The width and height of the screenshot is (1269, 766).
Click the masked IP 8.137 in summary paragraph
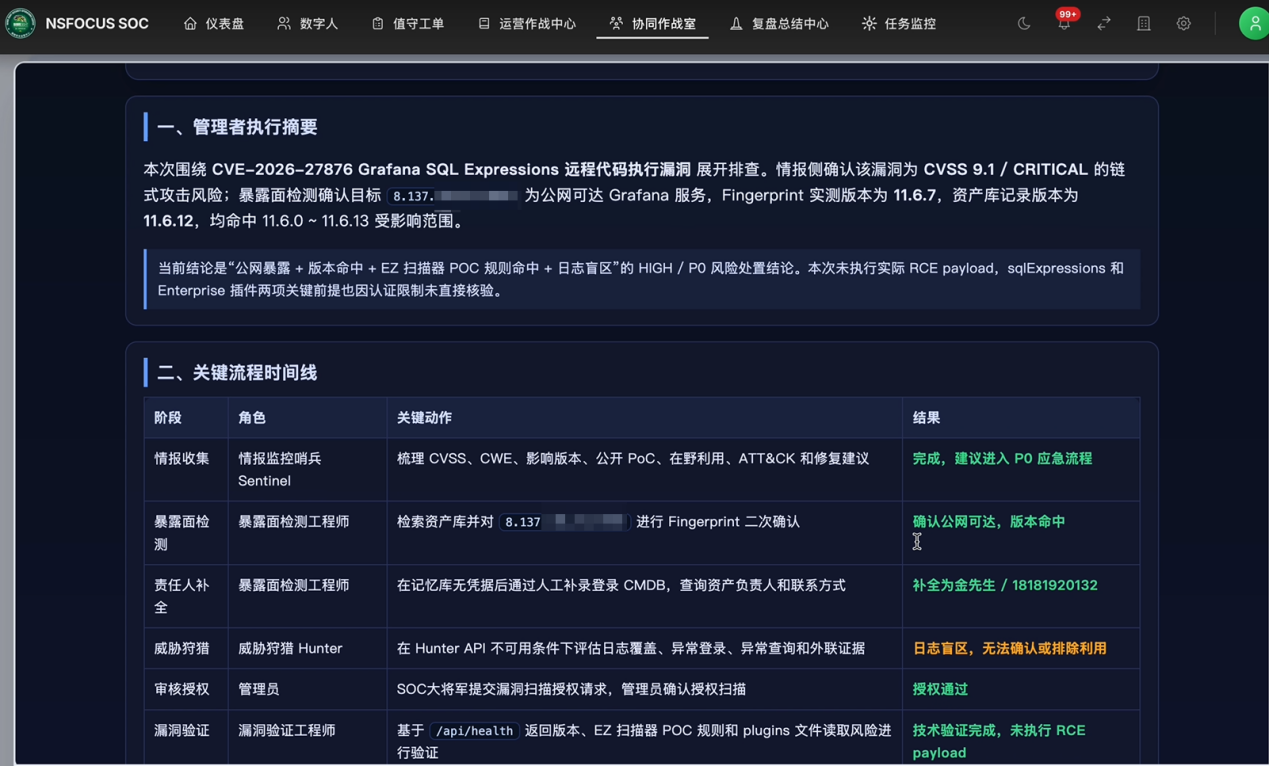pos(453,196)
